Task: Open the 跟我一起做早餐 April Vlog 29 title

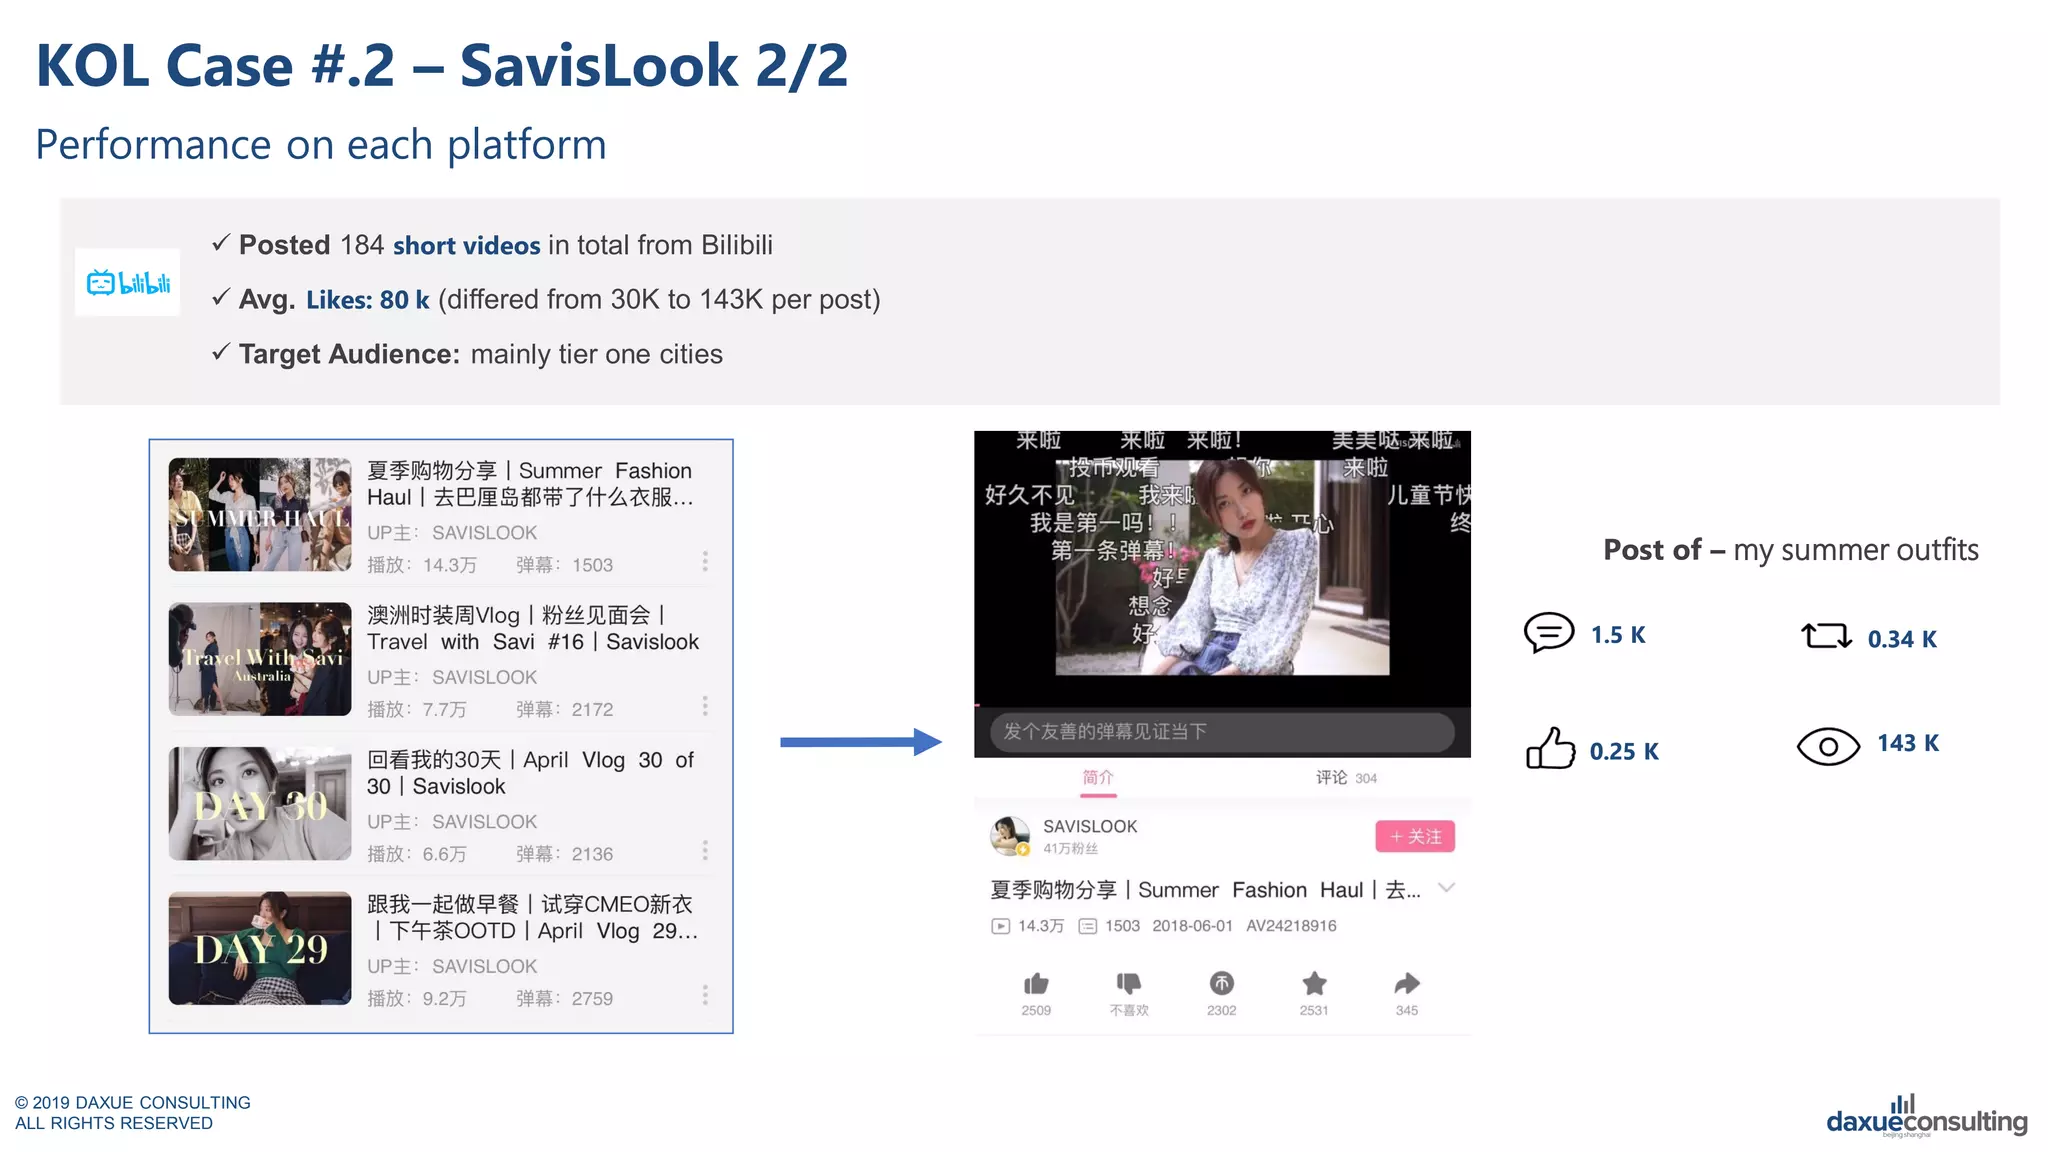Action: click(532, 917)
